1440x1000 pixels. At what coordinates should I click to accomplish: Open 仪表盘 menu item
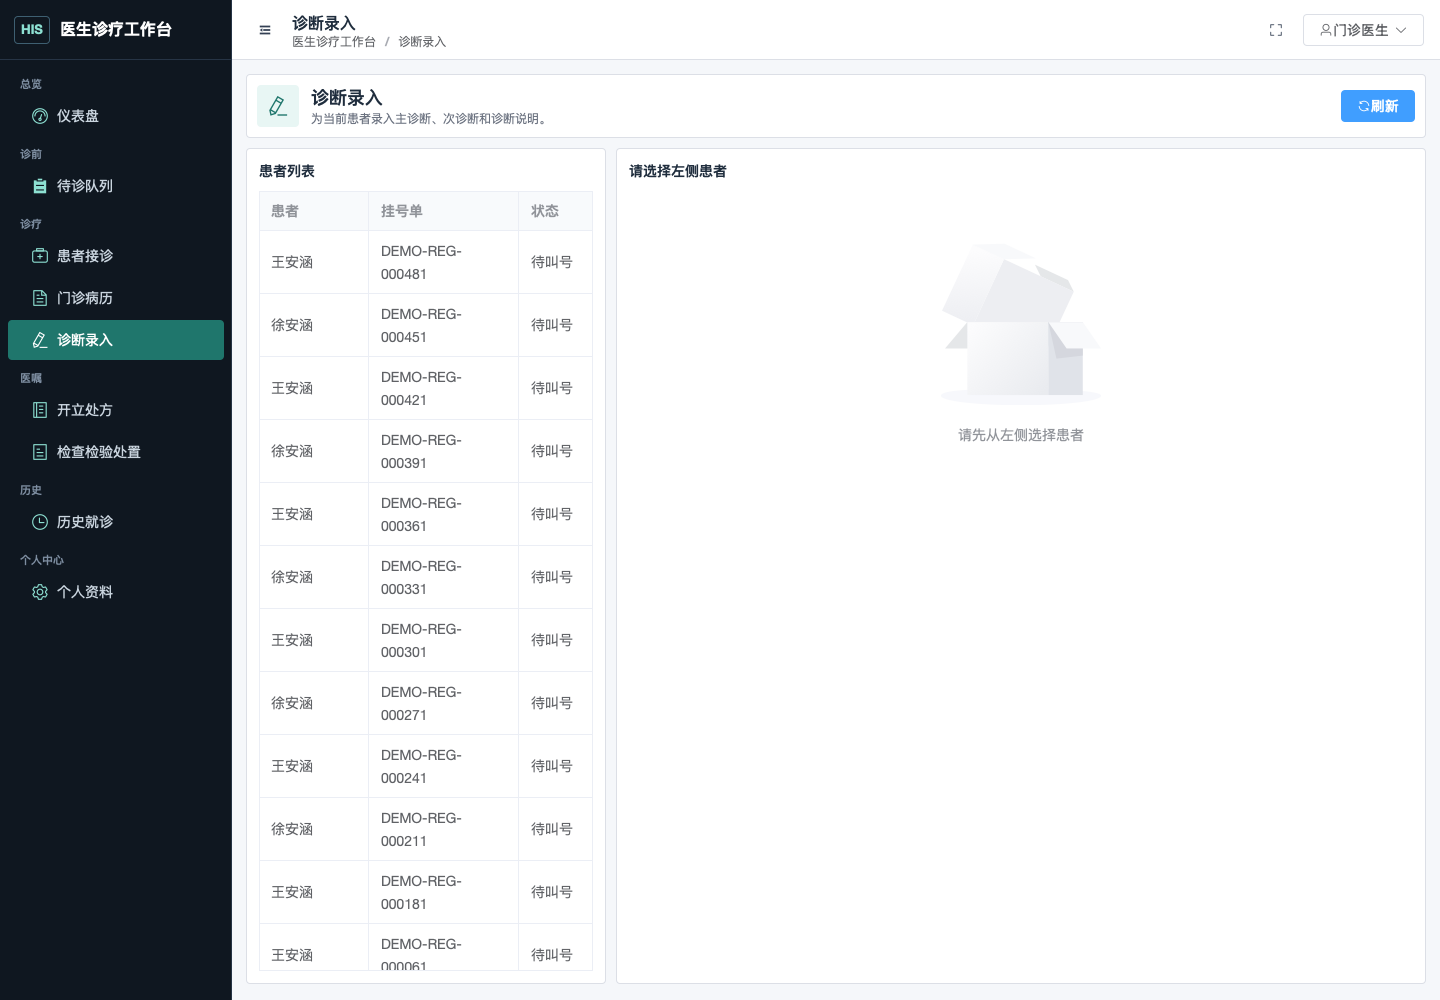click(x=116, y=116)
